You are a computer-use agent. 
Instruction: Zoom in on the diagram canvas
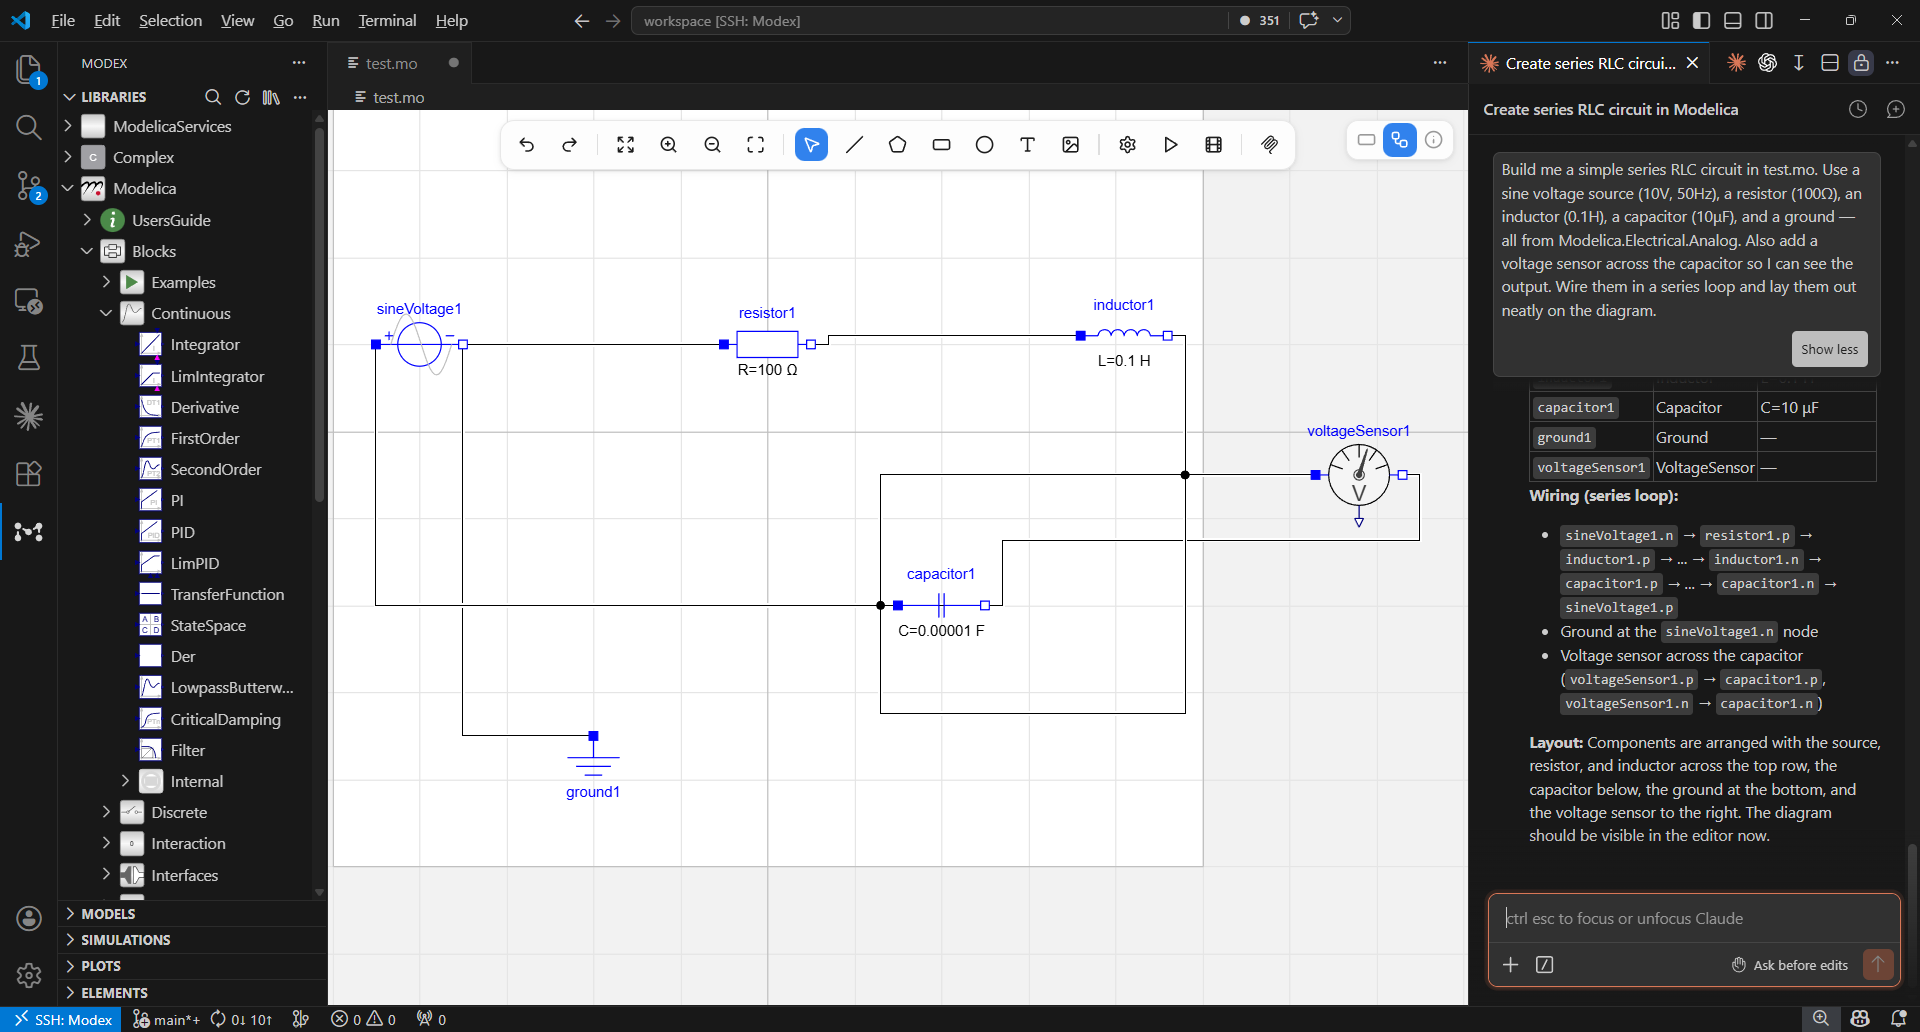coord(668,144)
